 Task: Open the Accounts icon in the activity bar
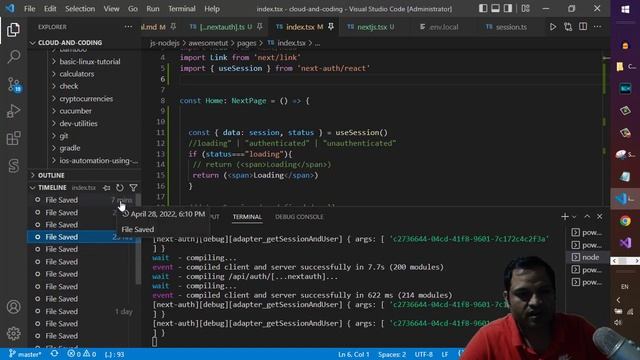(13, 307)
